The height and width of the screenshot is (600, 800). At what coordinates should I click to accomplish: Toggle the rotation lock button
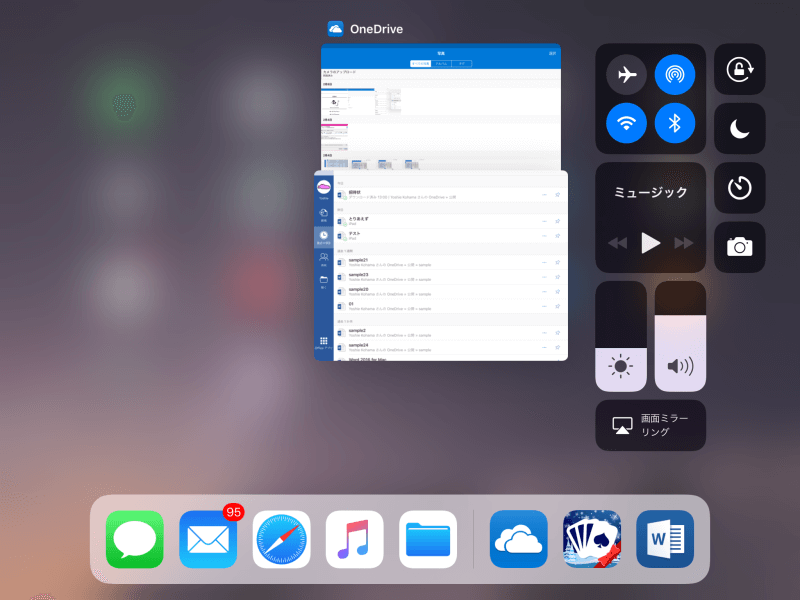[x=739, y=69]
